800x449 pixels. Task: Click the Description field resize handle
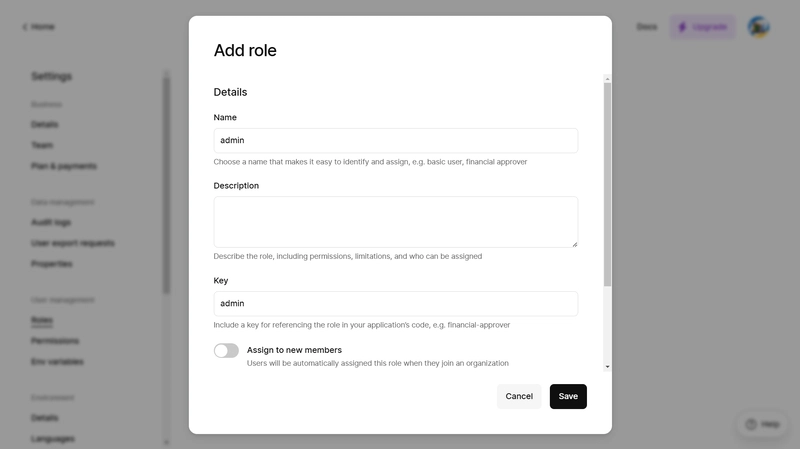pos(574,244)
